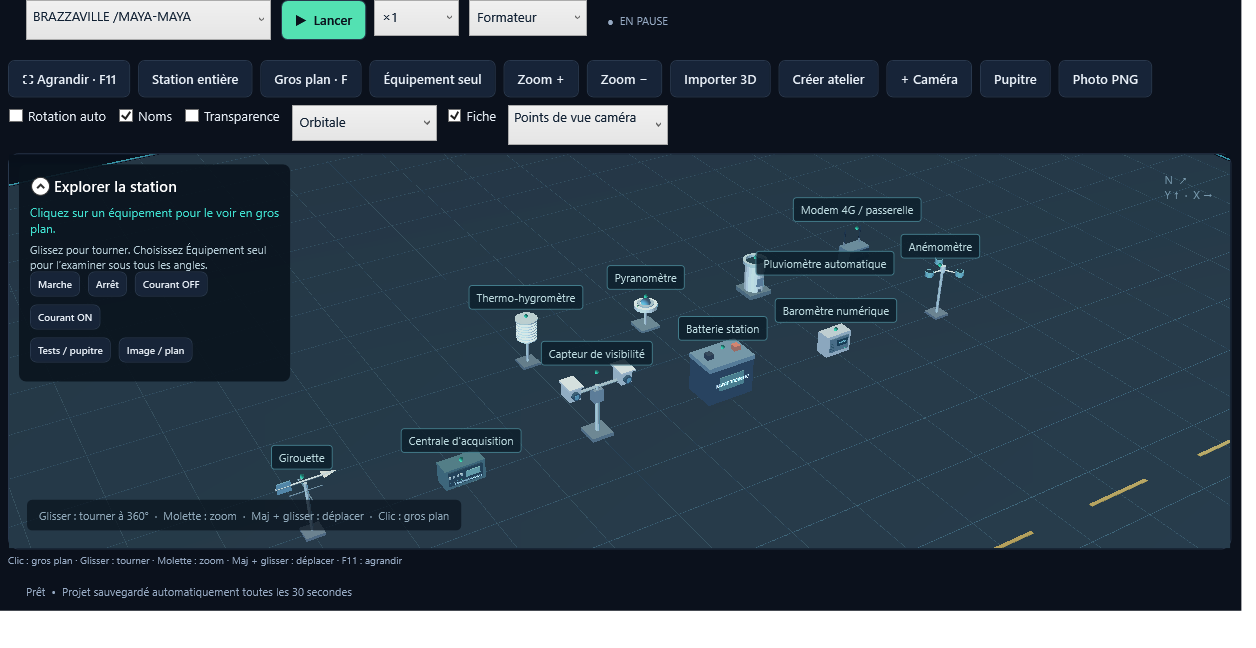
Task: Click the Gros plan · F button
Action: pos(311,79)
